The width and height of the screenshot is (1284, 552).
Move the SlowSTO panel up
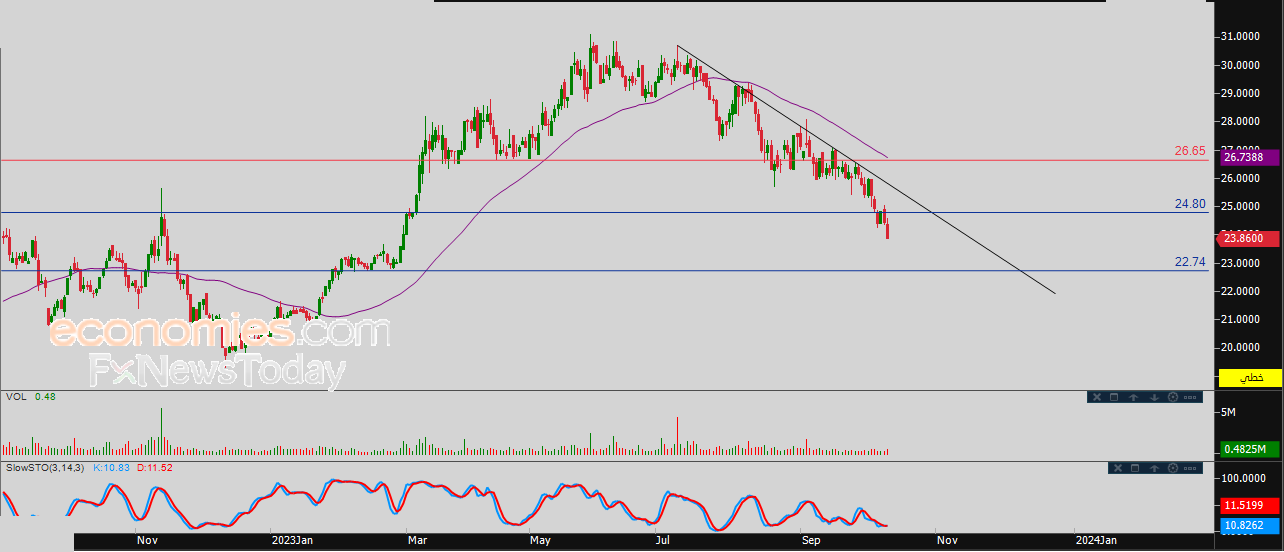tap(1154, 468)
